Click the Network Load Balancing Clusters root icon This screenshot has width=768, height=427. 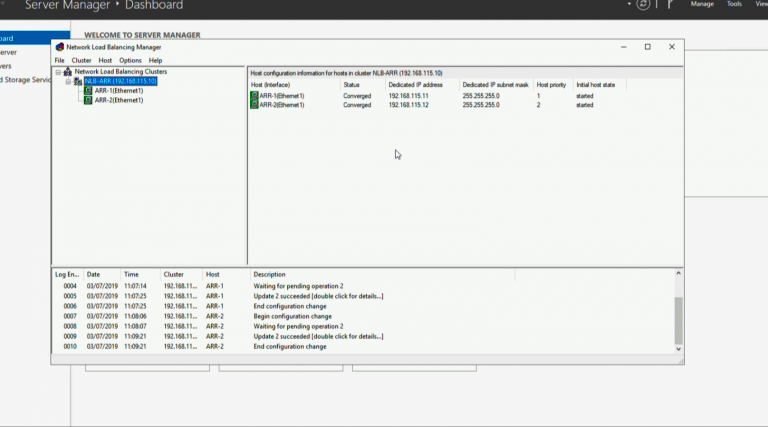(68, 71)
